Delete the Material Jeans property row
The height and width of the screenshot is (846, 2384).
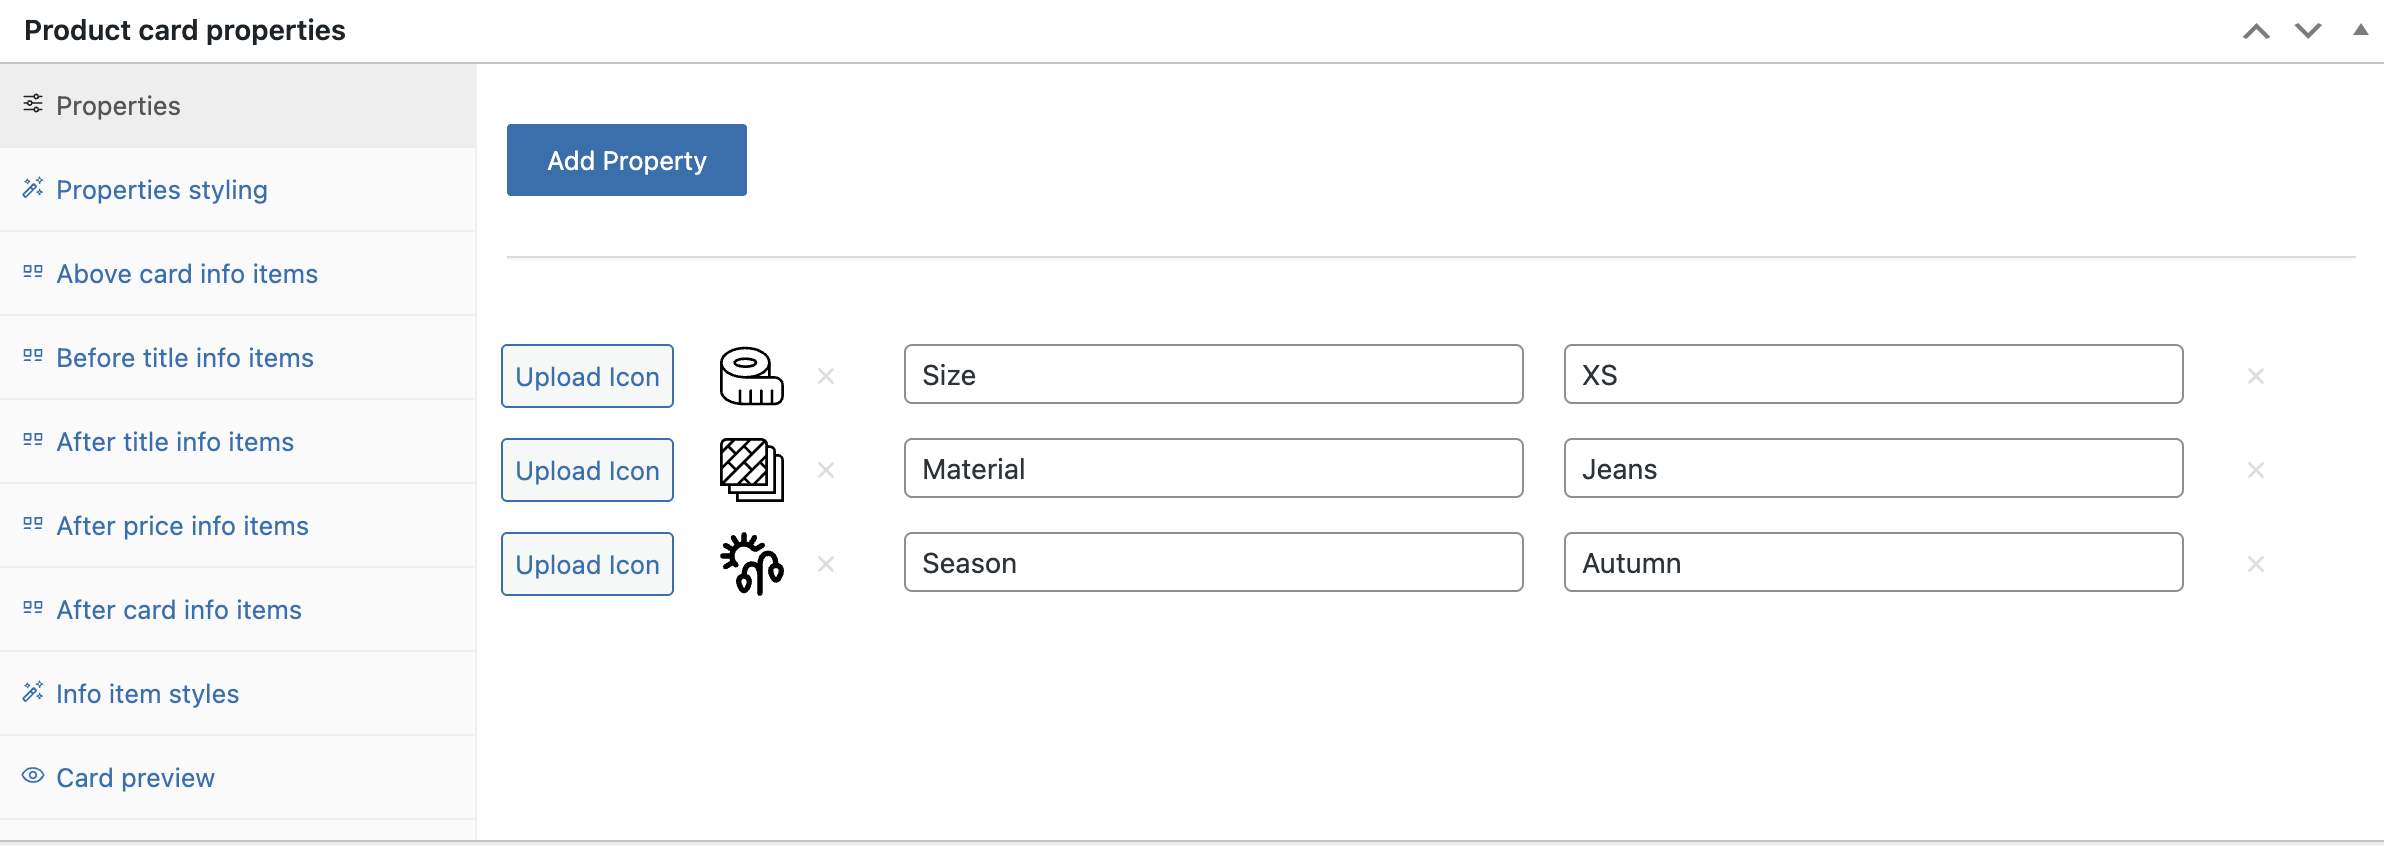point(2256,470)
